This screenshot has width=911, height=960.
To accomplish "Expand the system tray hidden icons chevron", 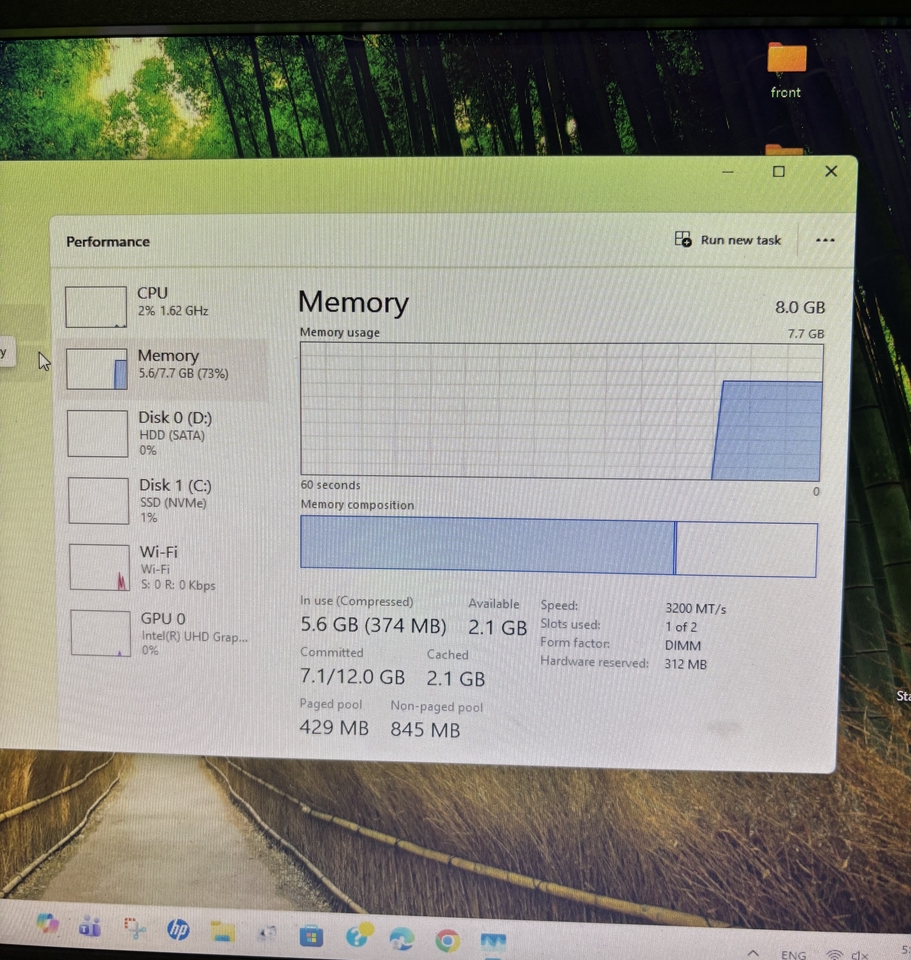I will click(x=753, y=954).
